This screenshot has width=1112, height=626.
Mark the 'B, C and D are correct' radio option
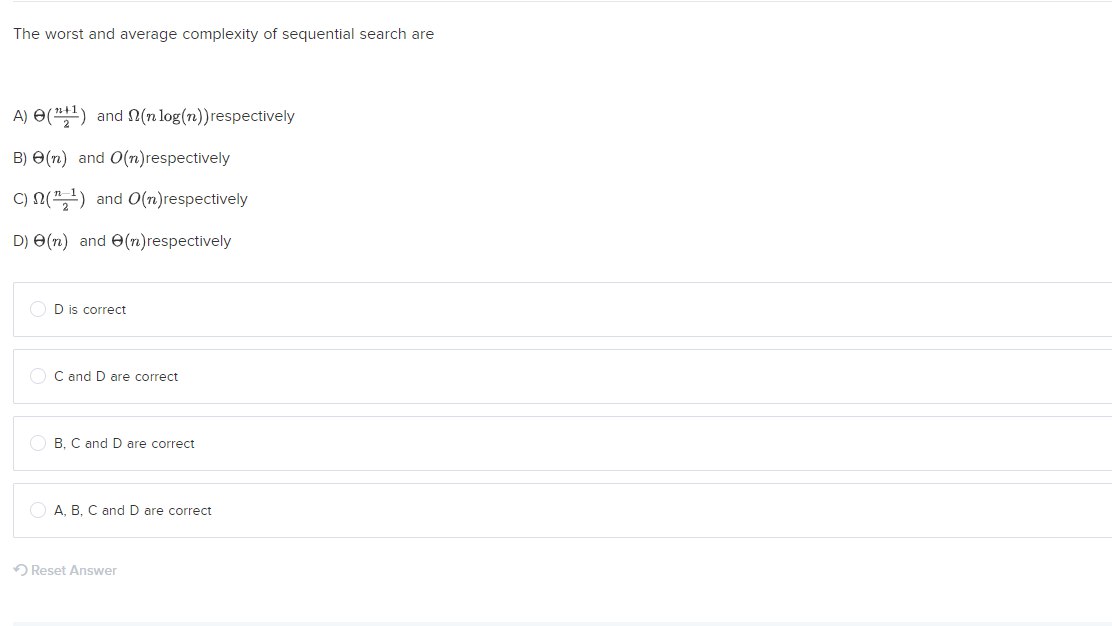38,443
